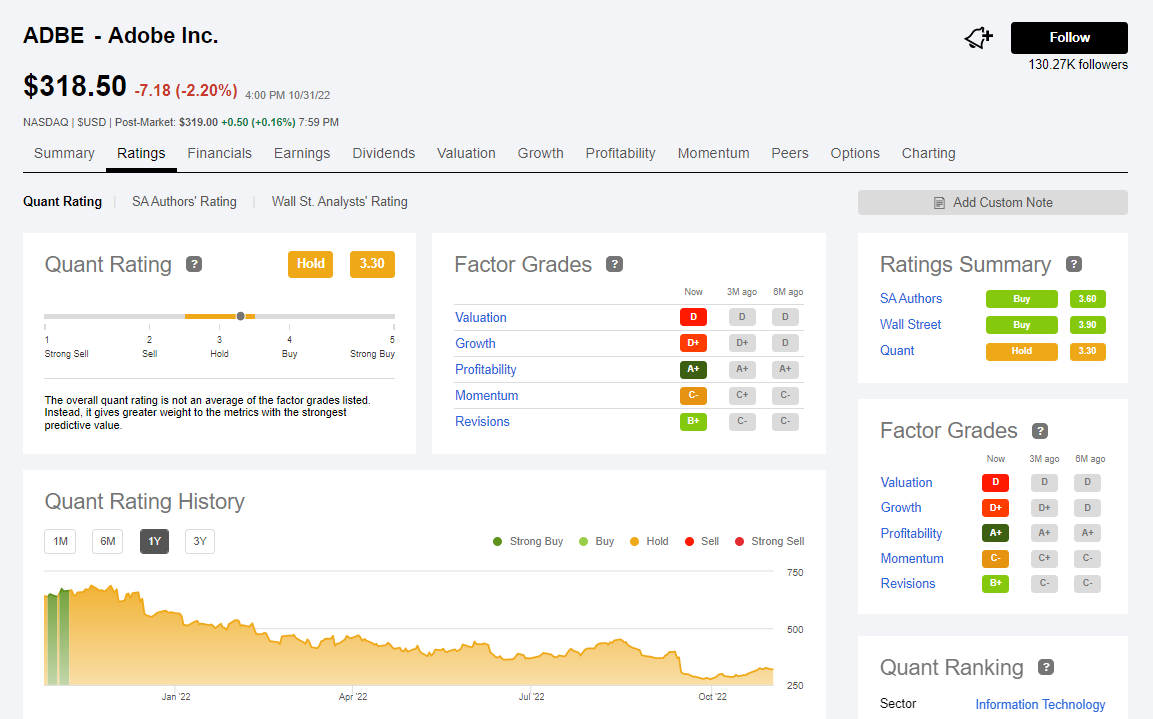The image size is (1153, 719).
Task: Click the bell alert icon next to Follow
Action: tap(979, 37)
